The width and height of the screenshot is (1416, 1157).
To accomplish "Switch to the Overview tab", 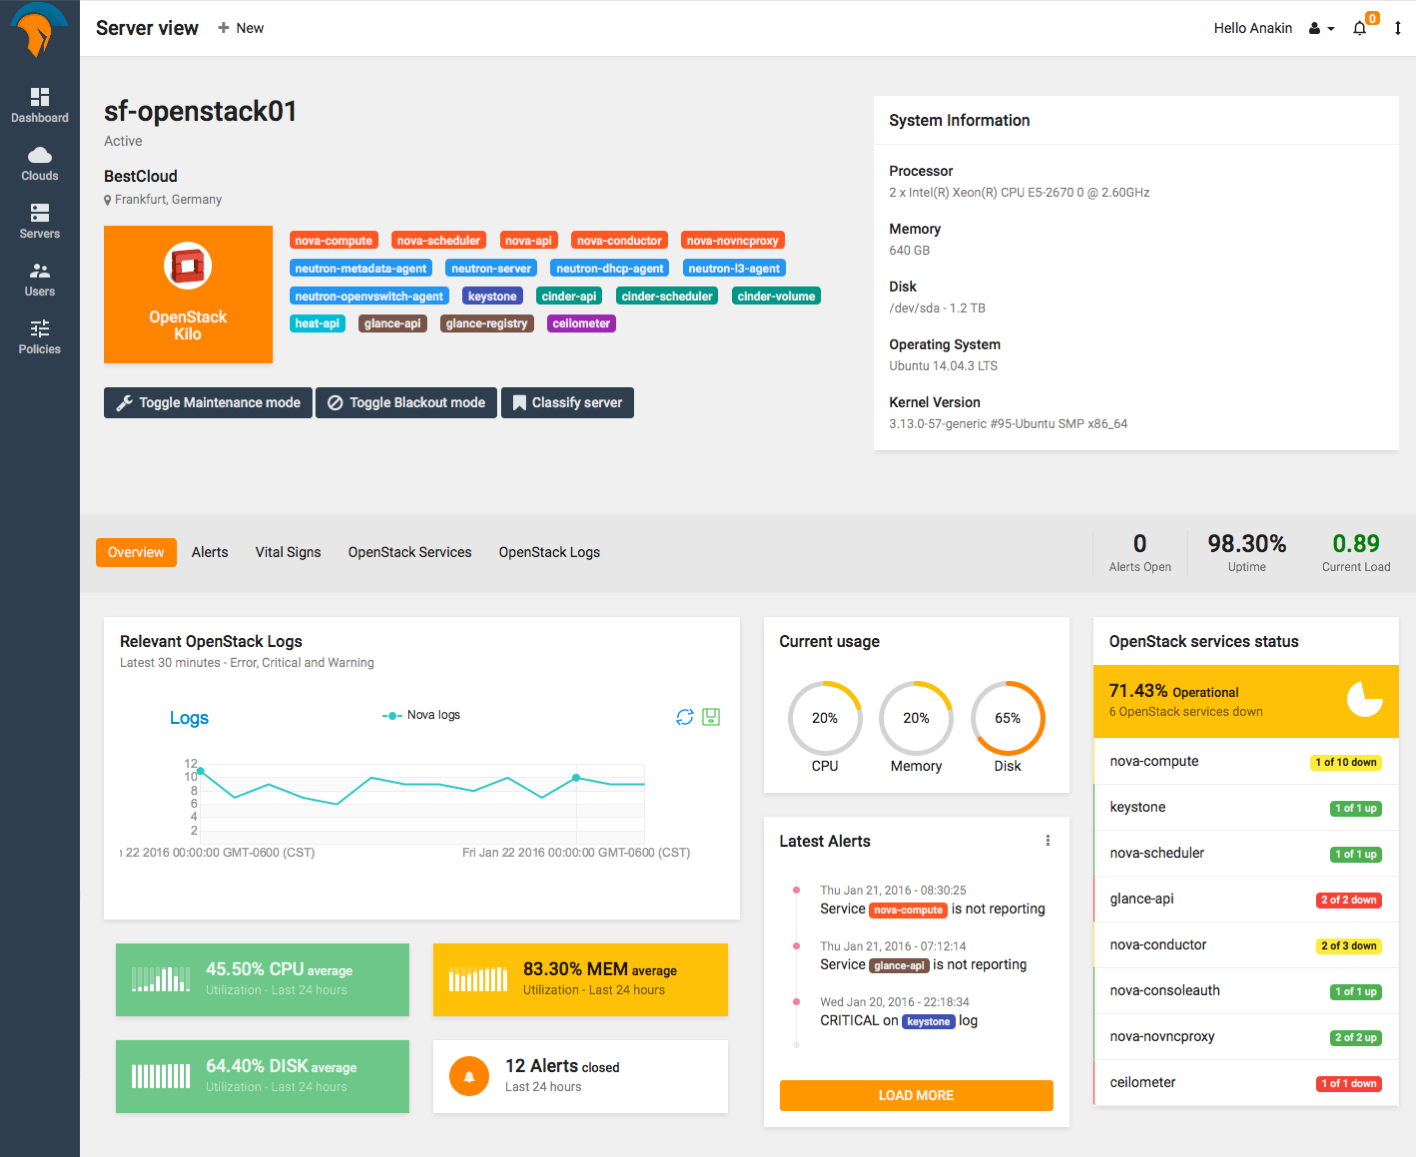I will [136, 552].
